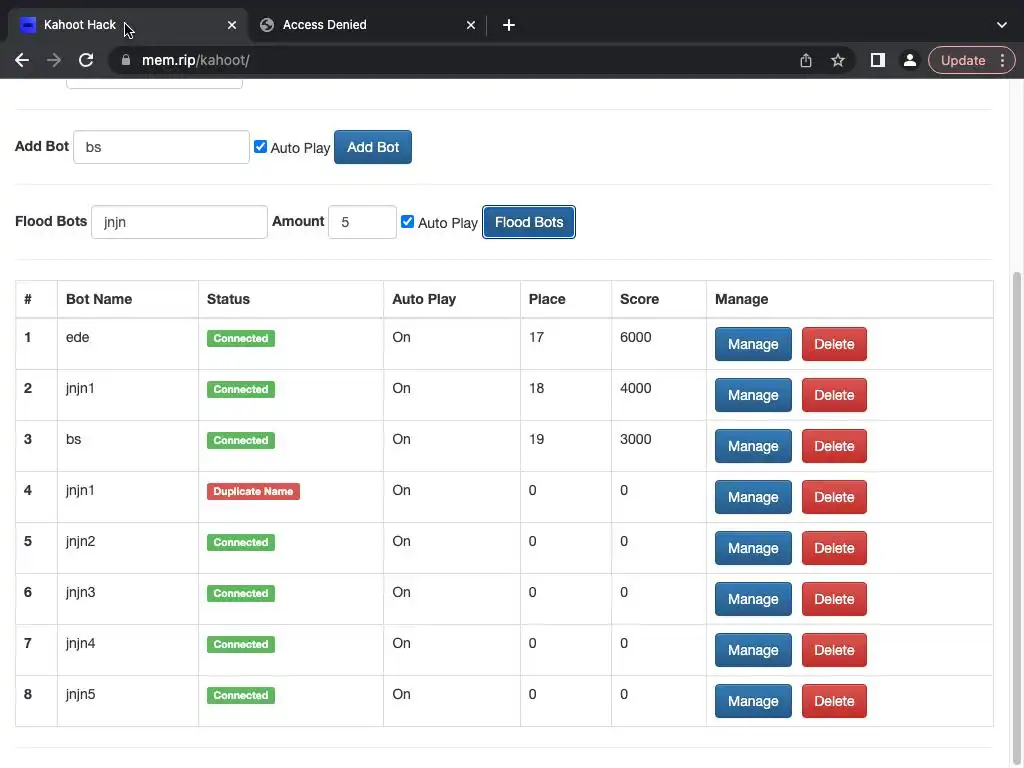1024x768 pixels.
Task: Click the Update browser button
Action: 963,61
